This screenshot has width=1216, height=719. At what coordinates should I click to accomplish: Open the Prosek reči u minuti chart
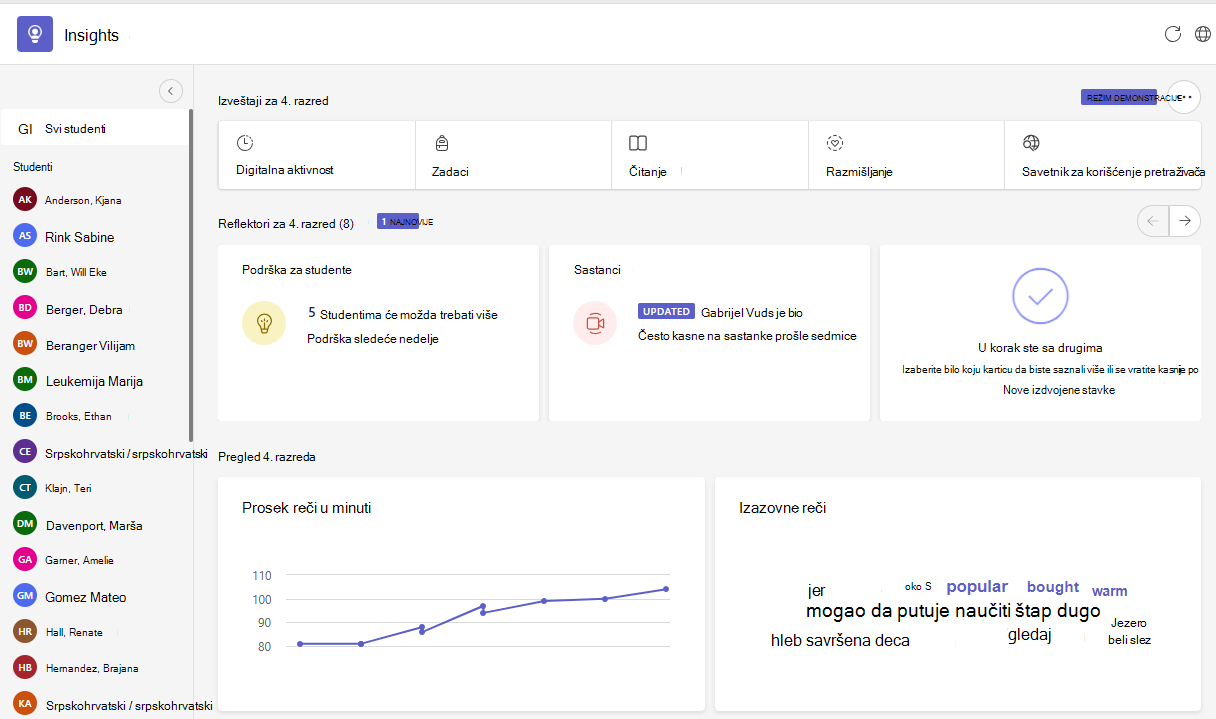click(x=461, y=594)
